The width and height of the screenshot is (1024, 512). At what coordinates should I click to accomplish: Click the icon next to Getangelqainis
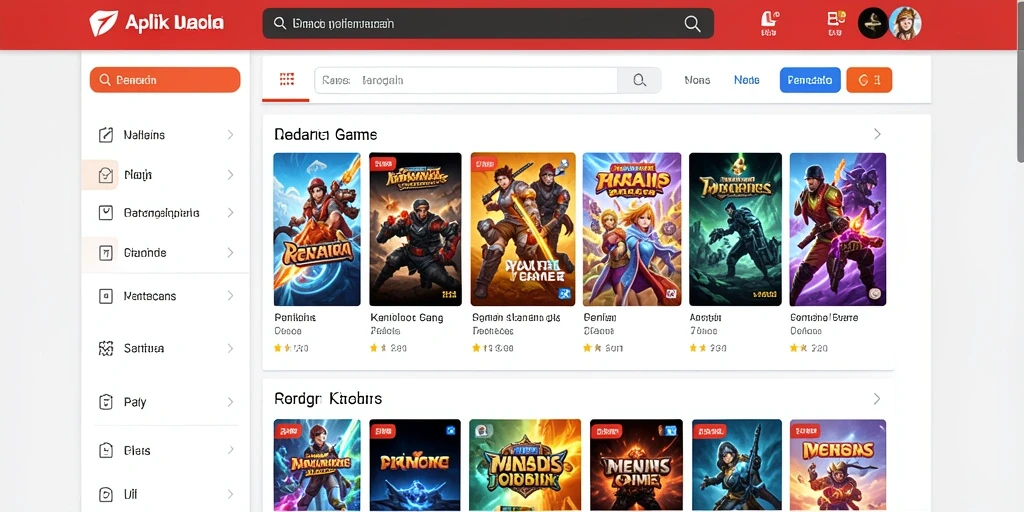point(106,213)
